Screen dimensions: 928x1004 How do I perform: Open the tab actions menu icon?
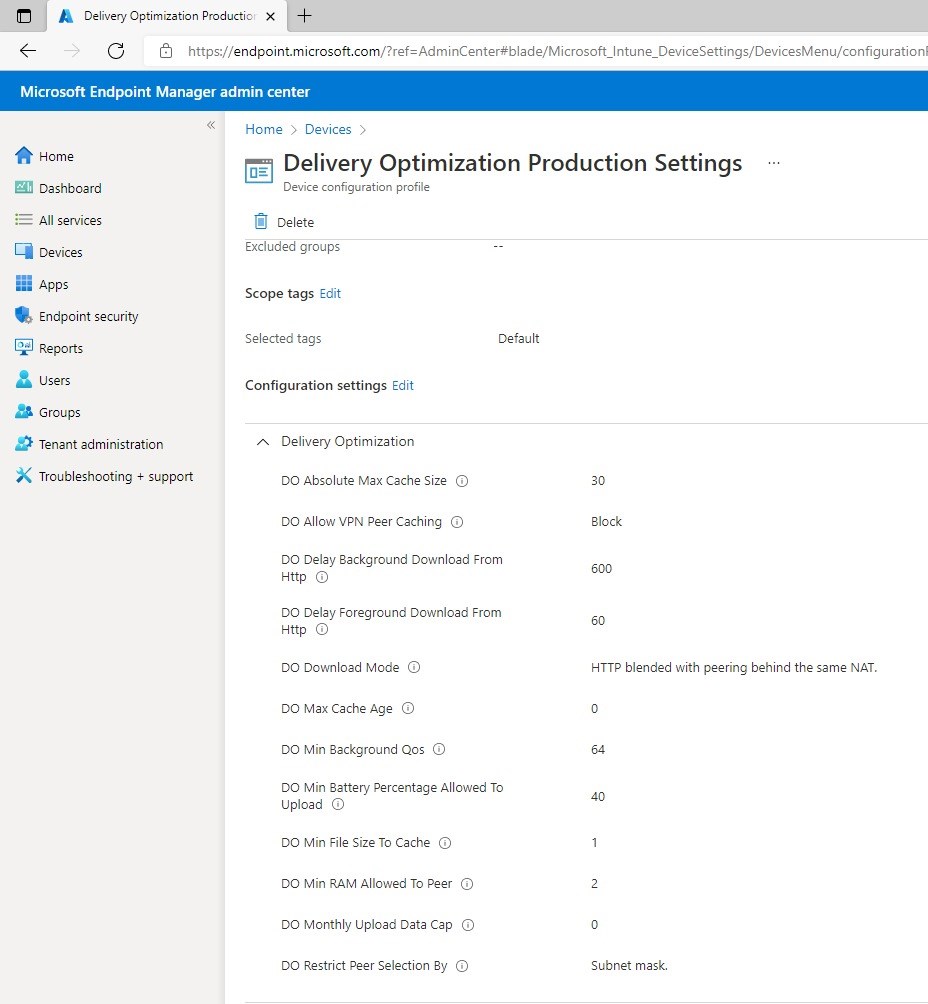(24, 16)
